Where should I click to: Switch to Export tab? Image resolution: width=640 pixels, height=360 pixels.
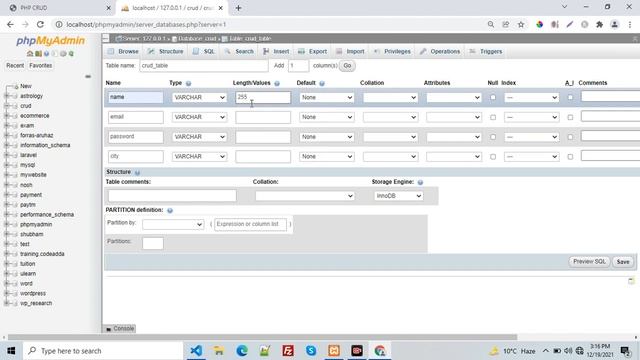pyautogui.click(x=313, y=51)
